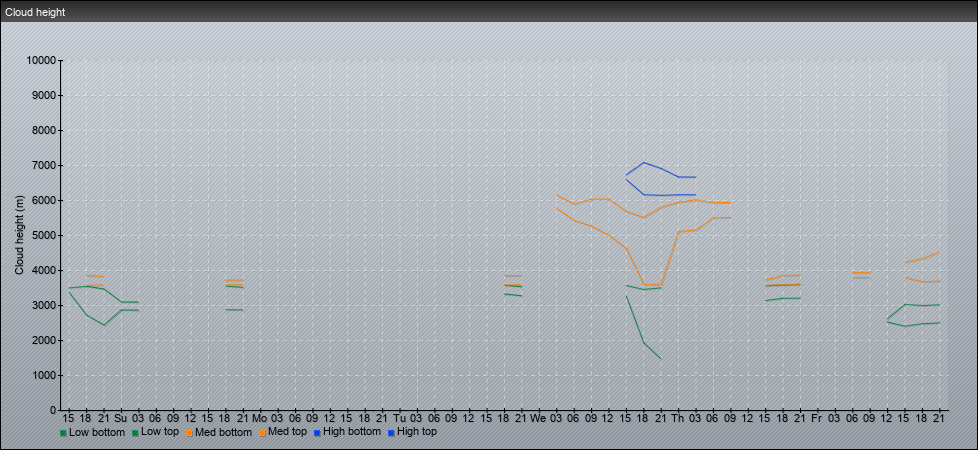This screenshot has height=450, width=978.
Task: Click the Su day label on x-axis
Action: pos(121,418)
